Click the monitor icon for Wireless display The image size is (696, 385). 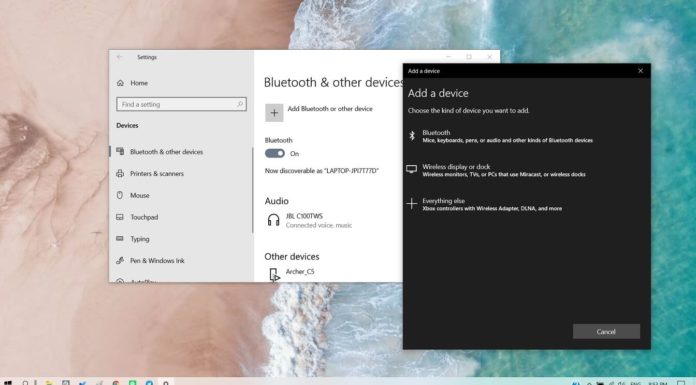pyautogui.click(x=411, y=169)
